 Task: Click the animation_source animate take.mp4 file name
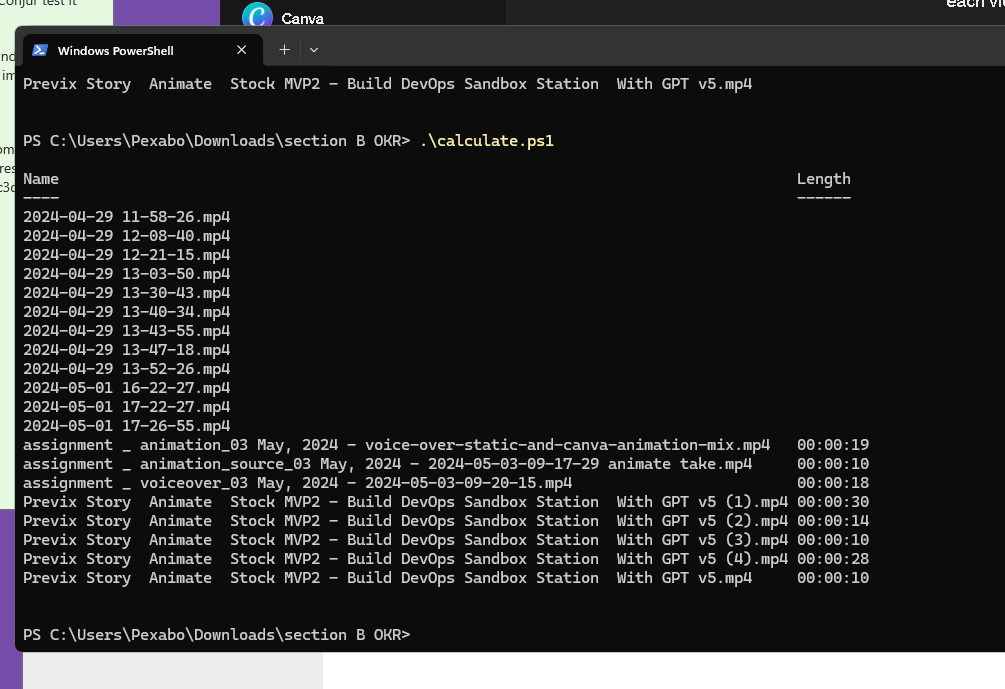(x=387, y=464)
